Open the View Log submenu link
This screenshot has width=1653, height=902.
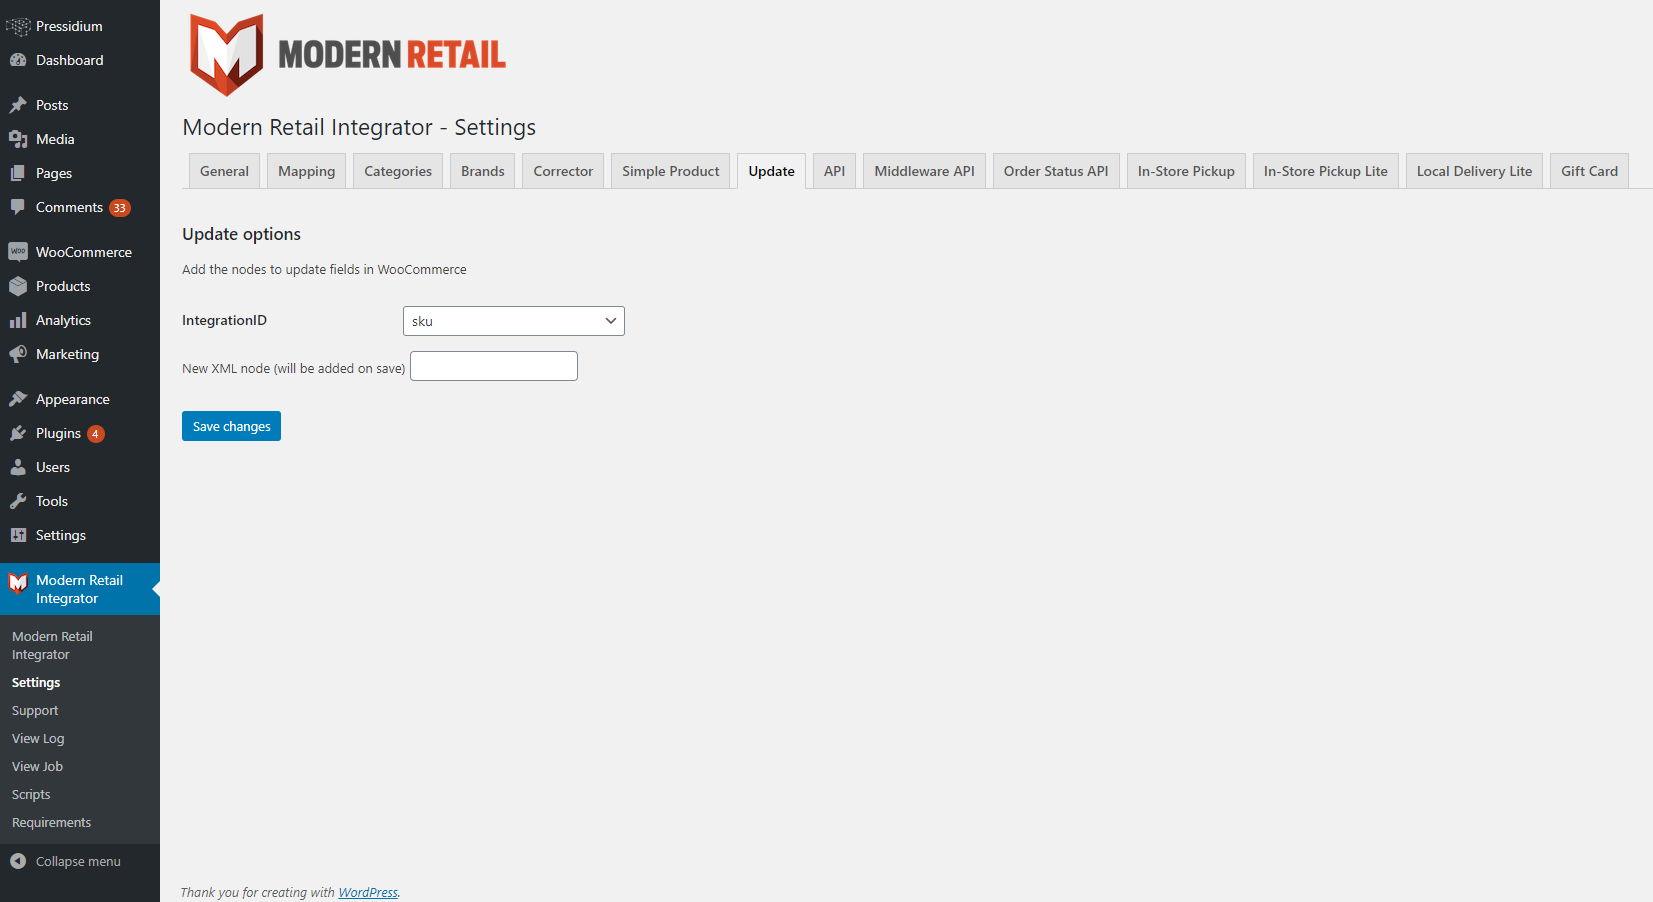(38, 738)
